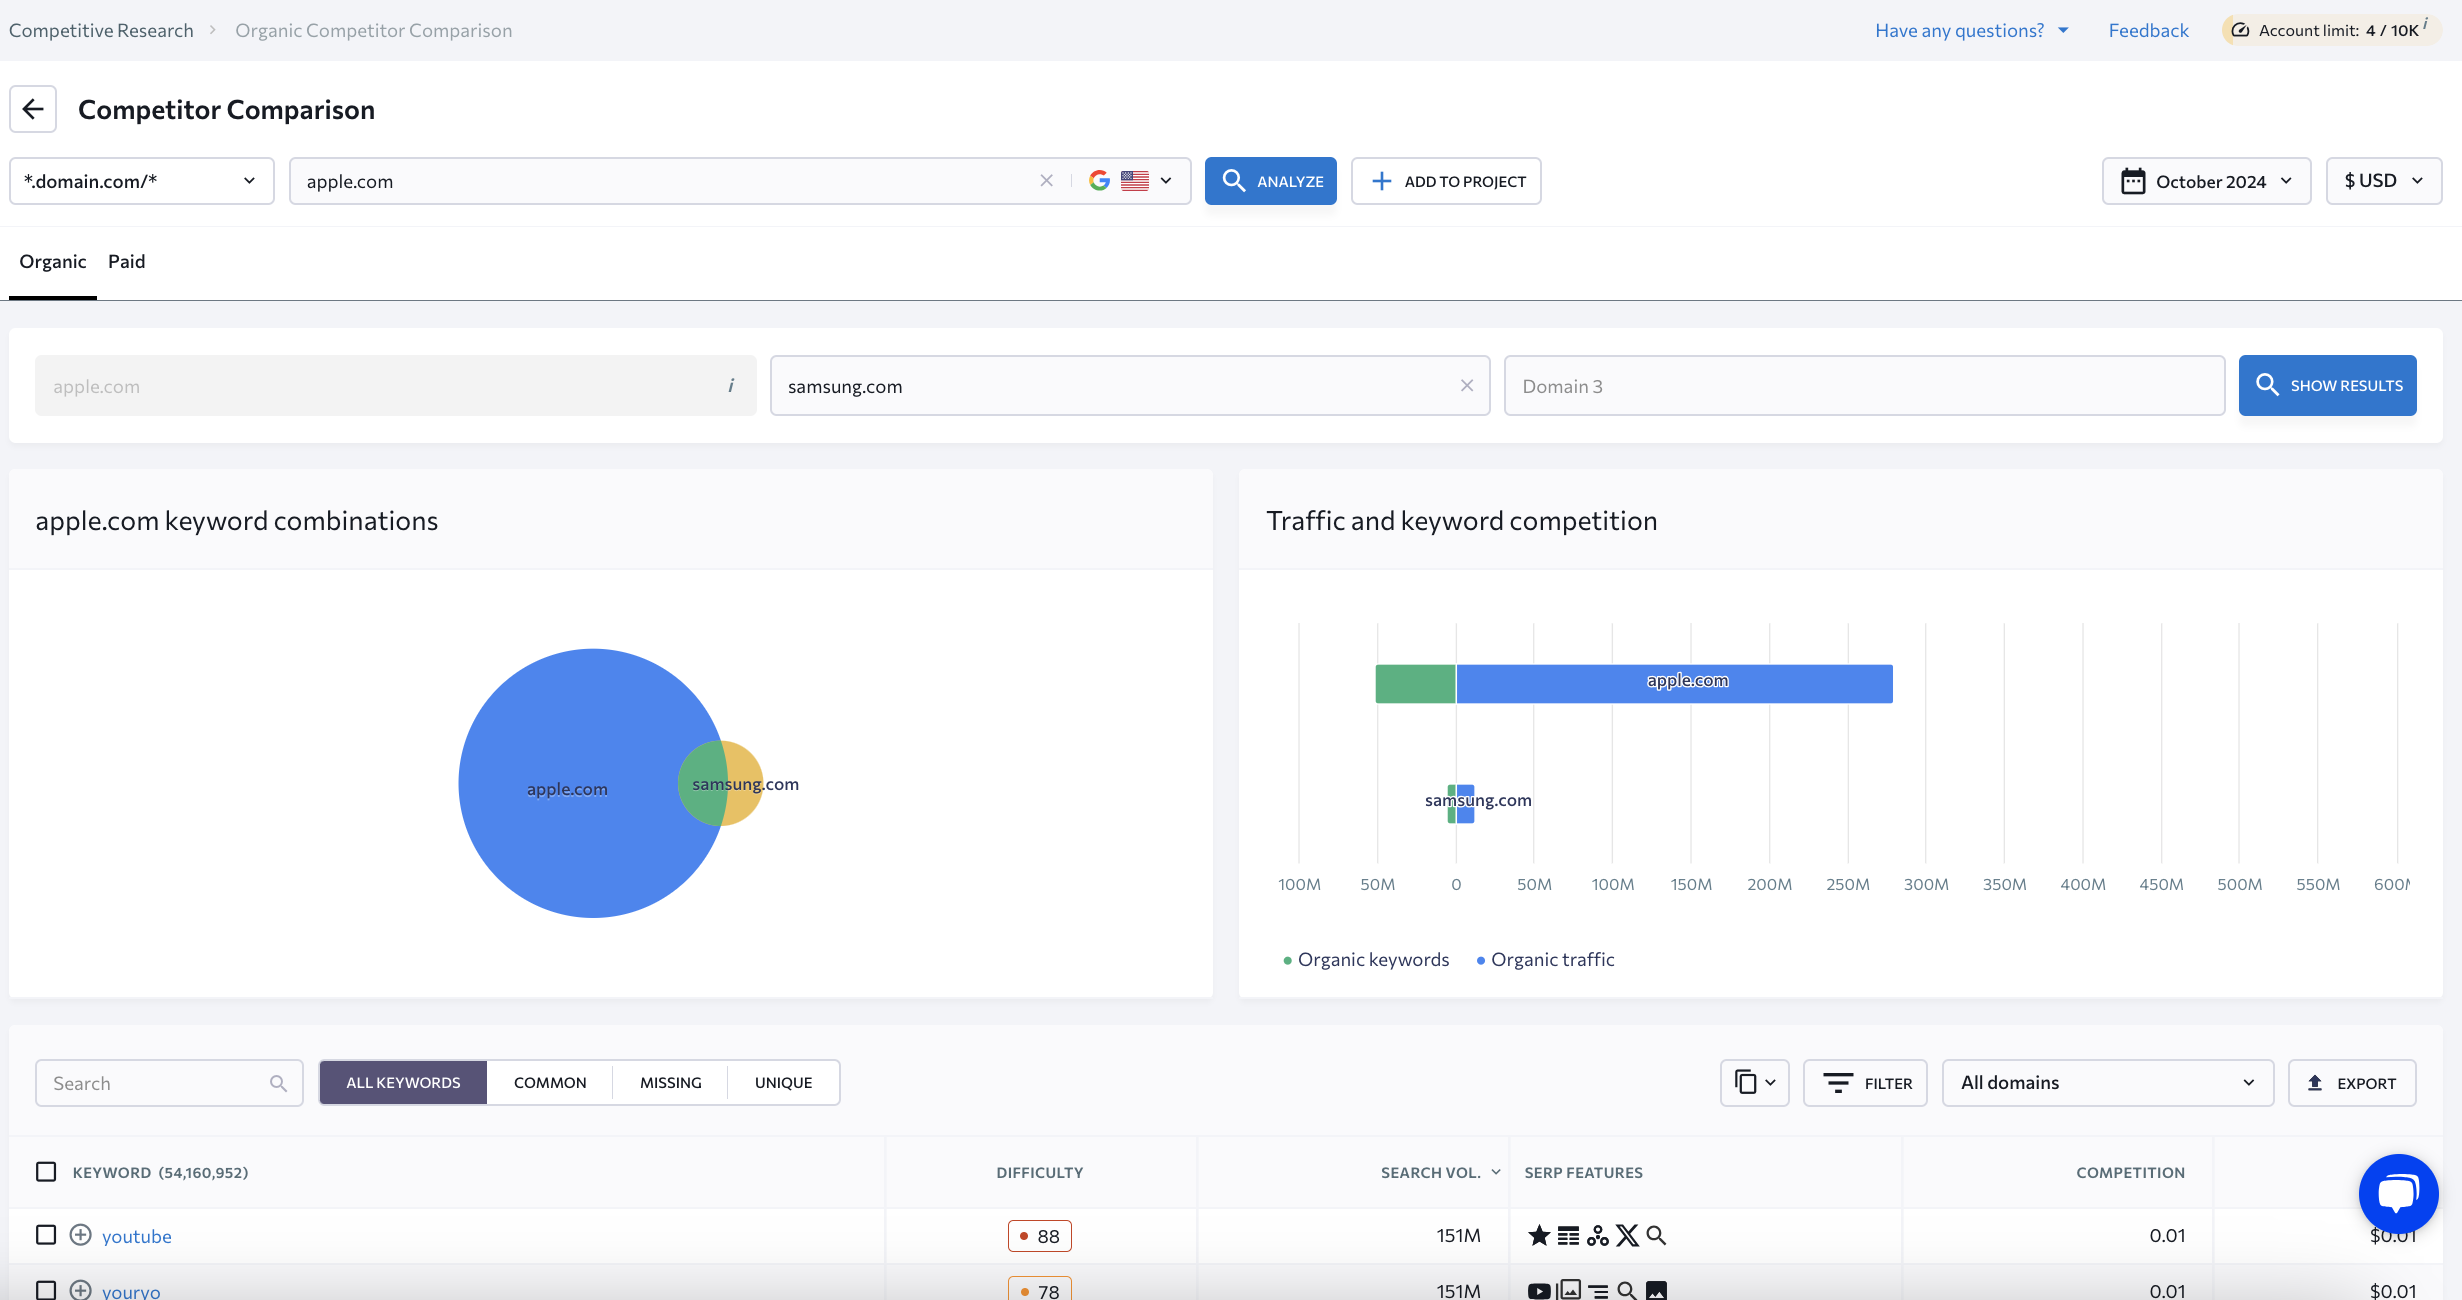The width and height of the screenshot is (2462, 1300).
Task: Click the Feedback link
Action: [x=2148, y=30]
